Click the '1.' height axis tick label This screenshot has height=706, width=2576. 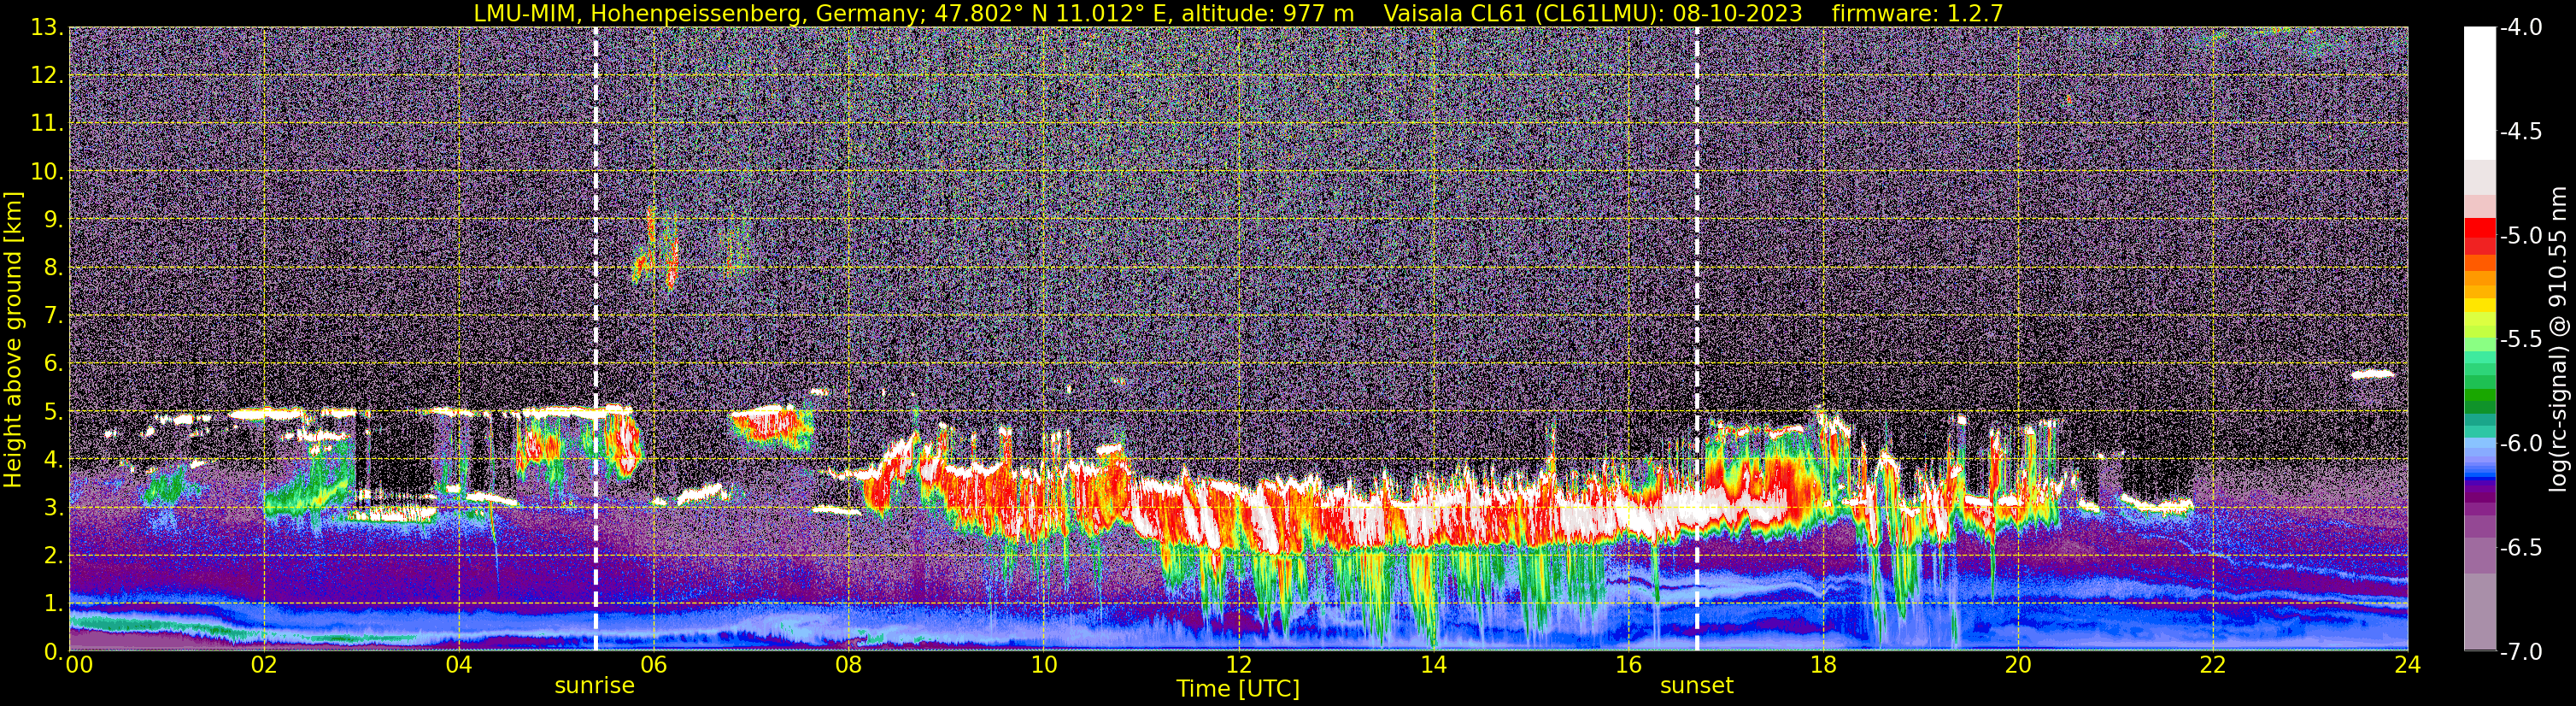click(x=53, y=604)
